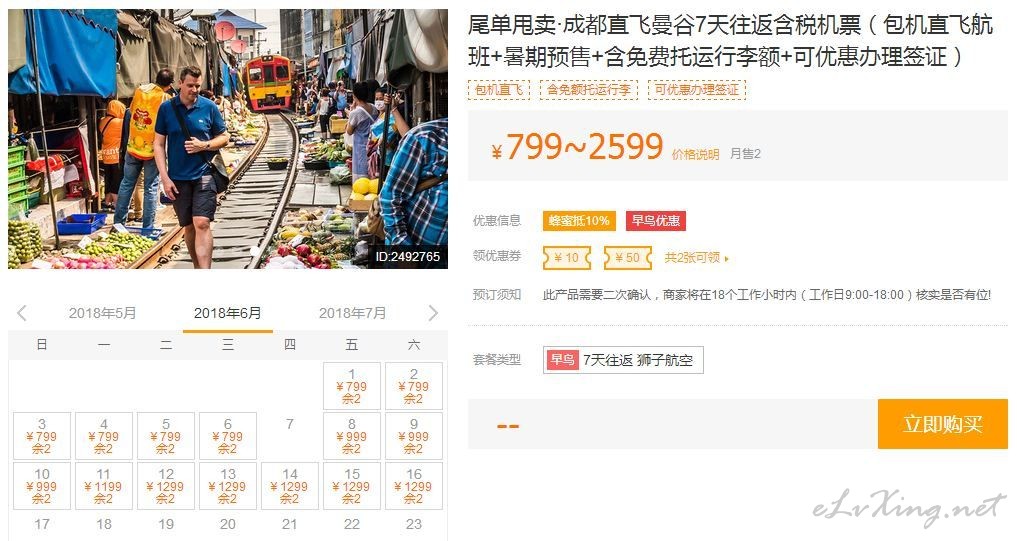Expand 共2张可领 coupon list
Viewport: 1017px width, 541px height.
pos(696,258)
